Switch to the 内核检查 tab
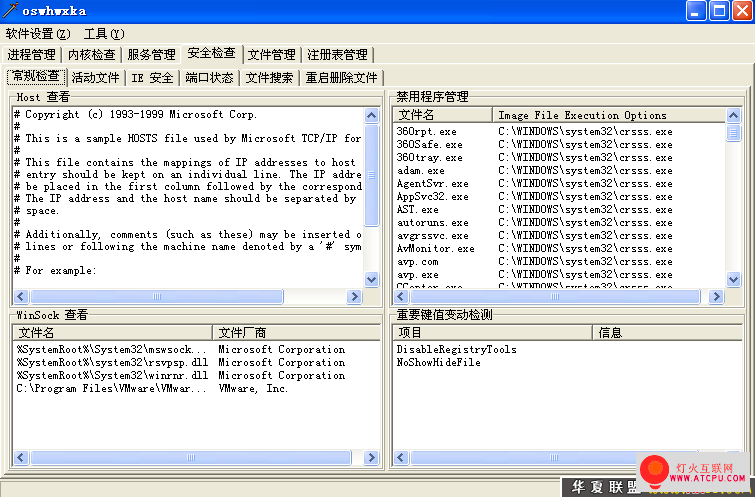 (91, 54)
